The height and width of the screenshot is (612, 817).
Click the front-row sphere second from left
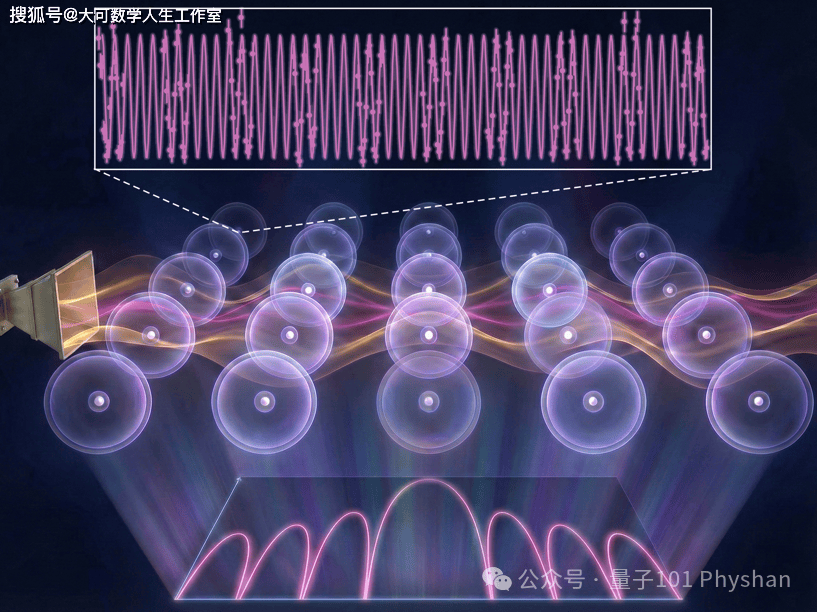264,402
